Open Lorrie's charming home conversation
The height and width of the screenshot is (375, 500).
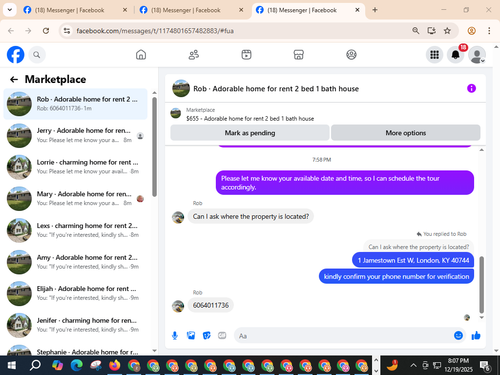coord(75,167)
